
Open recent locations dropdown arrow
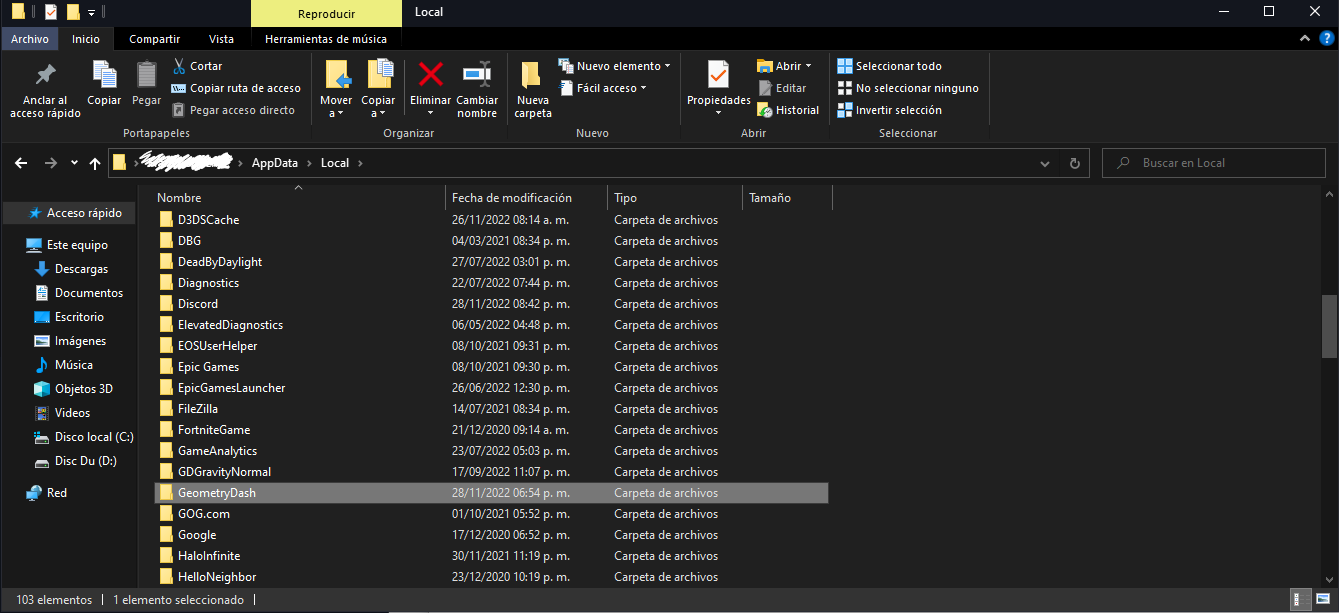point(76,163)
